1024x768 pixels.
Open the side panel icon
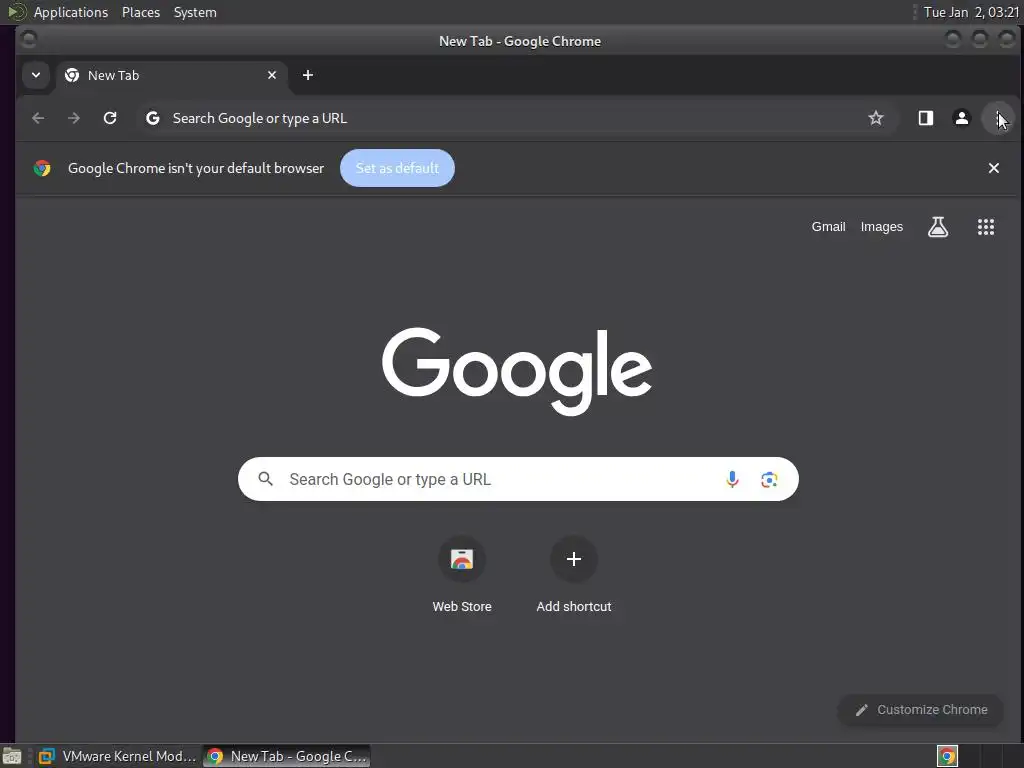pyautogui.click(x=925, y=118)
